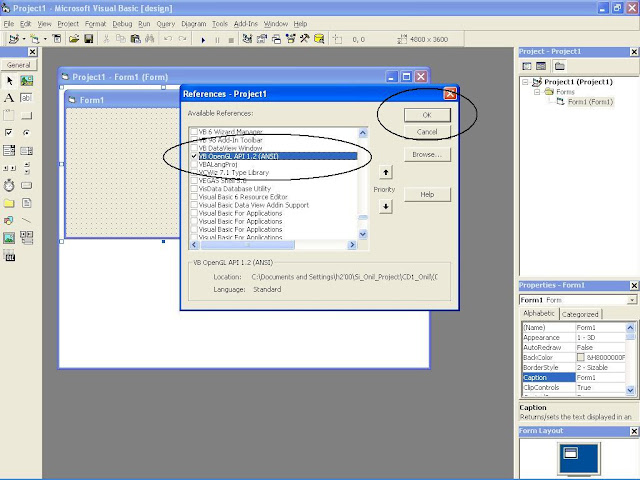Switch to the Alphabetic properties tab
This screenshot has height=480, width=640.
(539, 313)
